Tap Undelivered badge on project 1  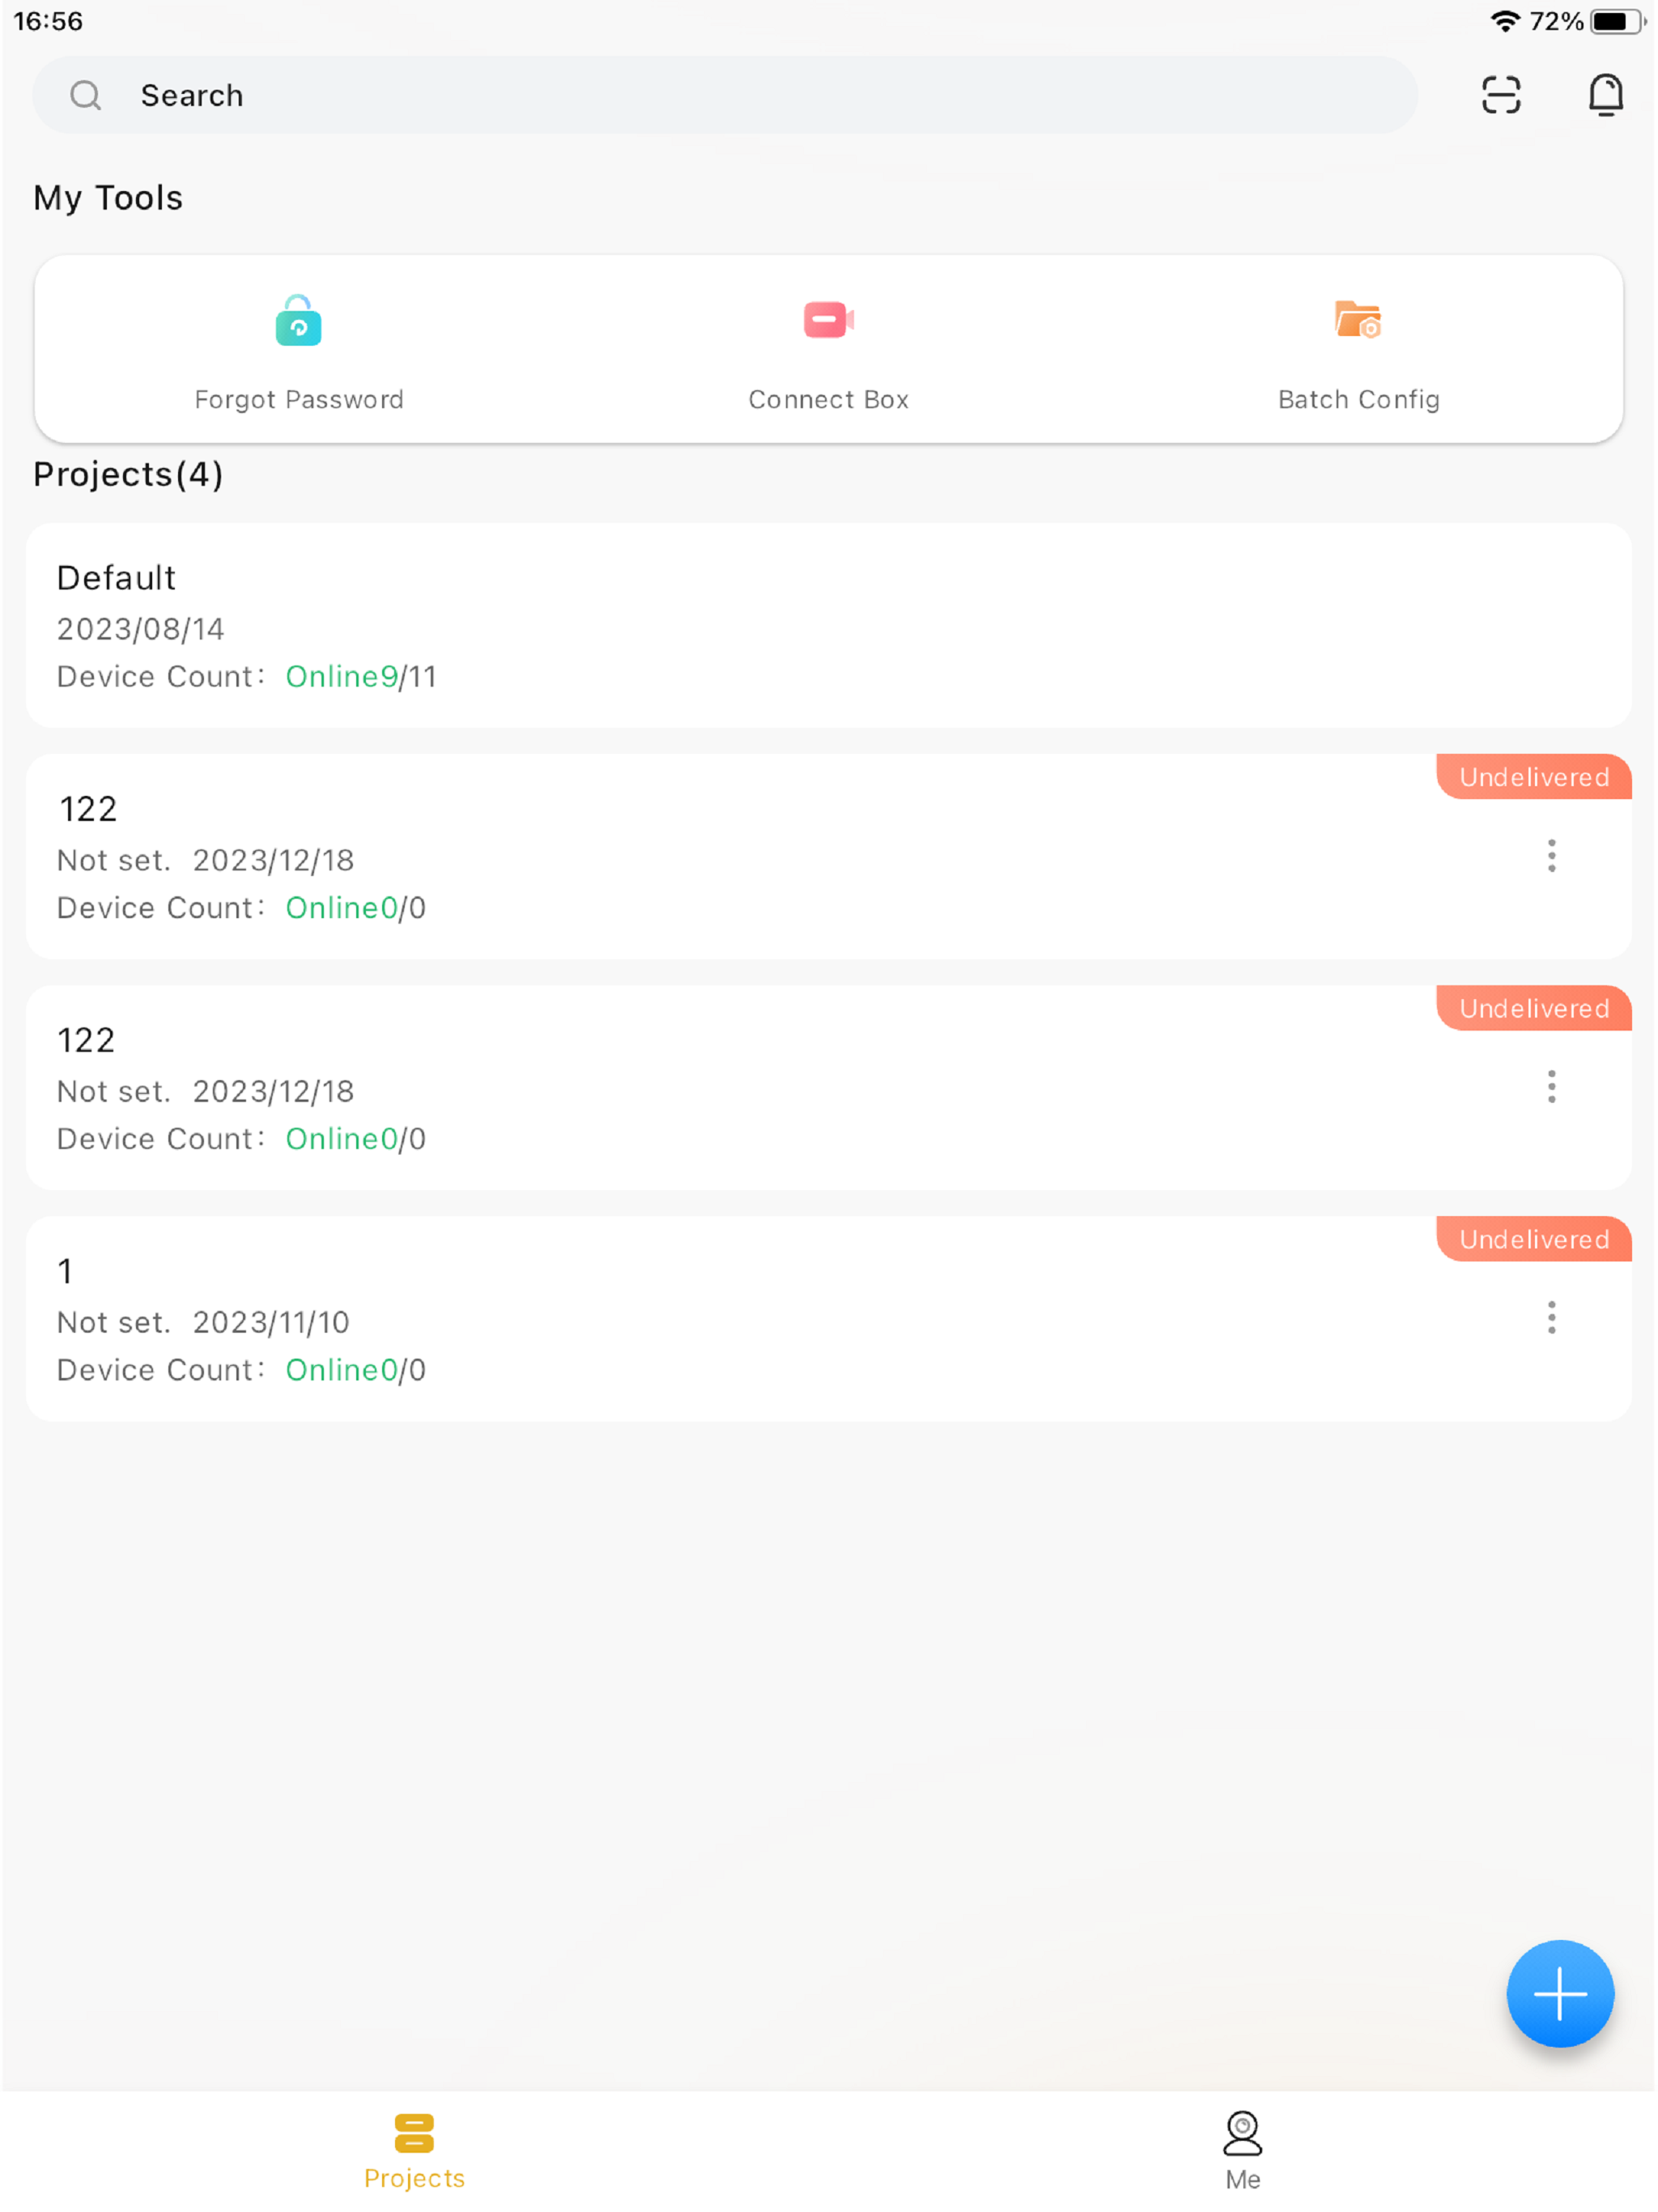click(1533, 1239)
